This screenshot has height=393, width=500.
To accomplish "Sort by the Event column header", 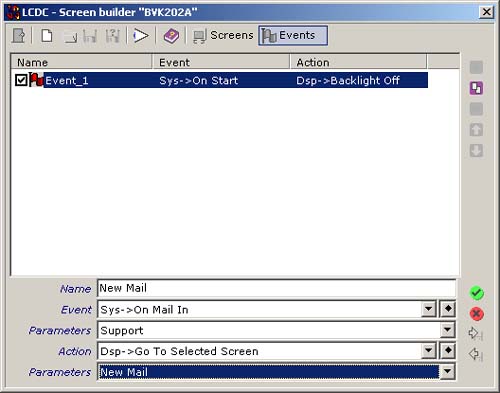I will [x=221, y=62].
